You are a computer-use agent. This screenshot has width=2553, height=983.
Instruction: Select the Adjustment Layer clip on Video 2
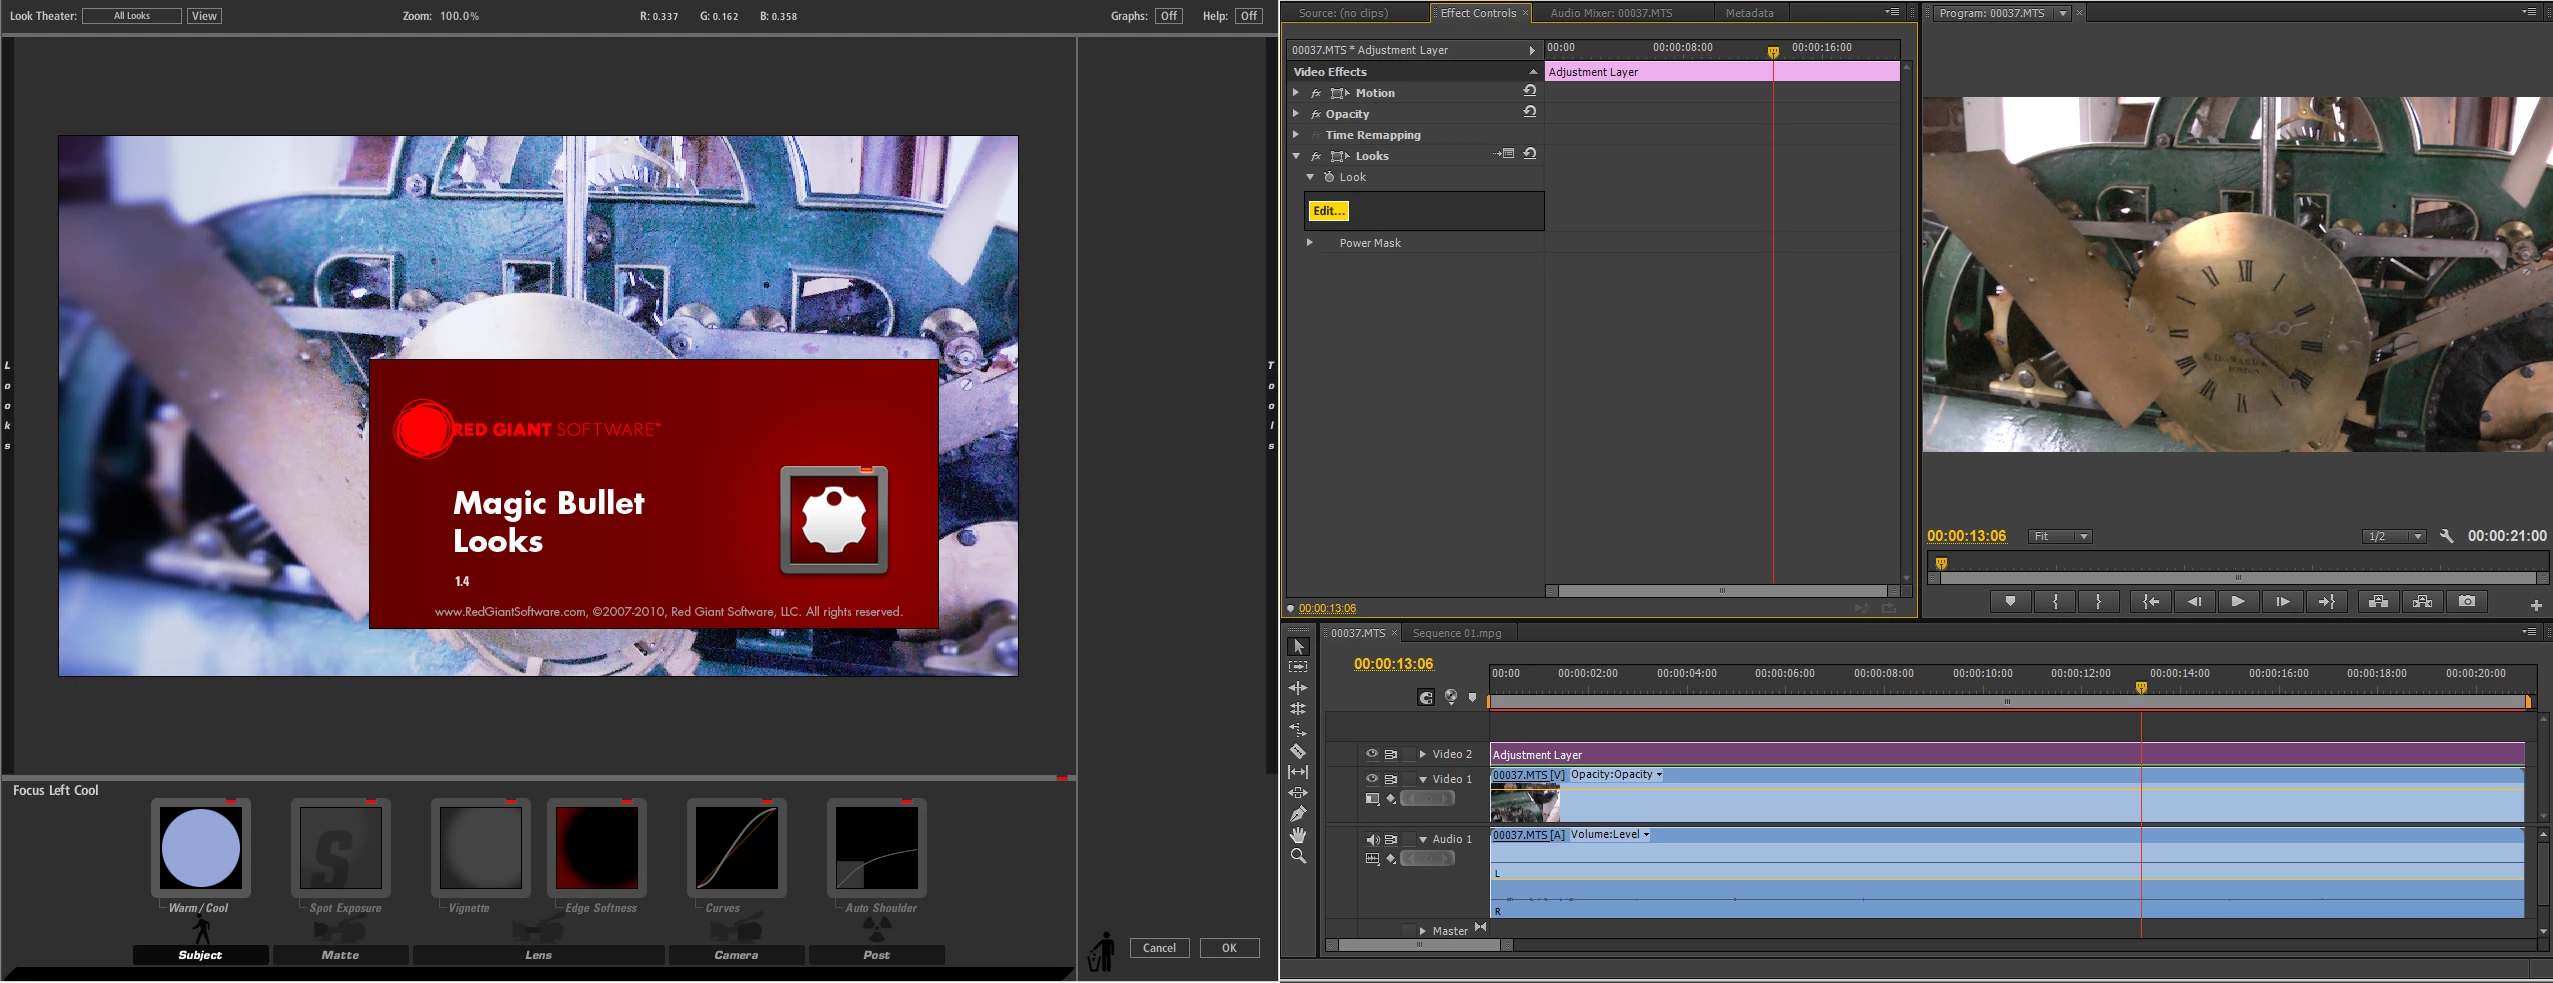[2008, 754]
